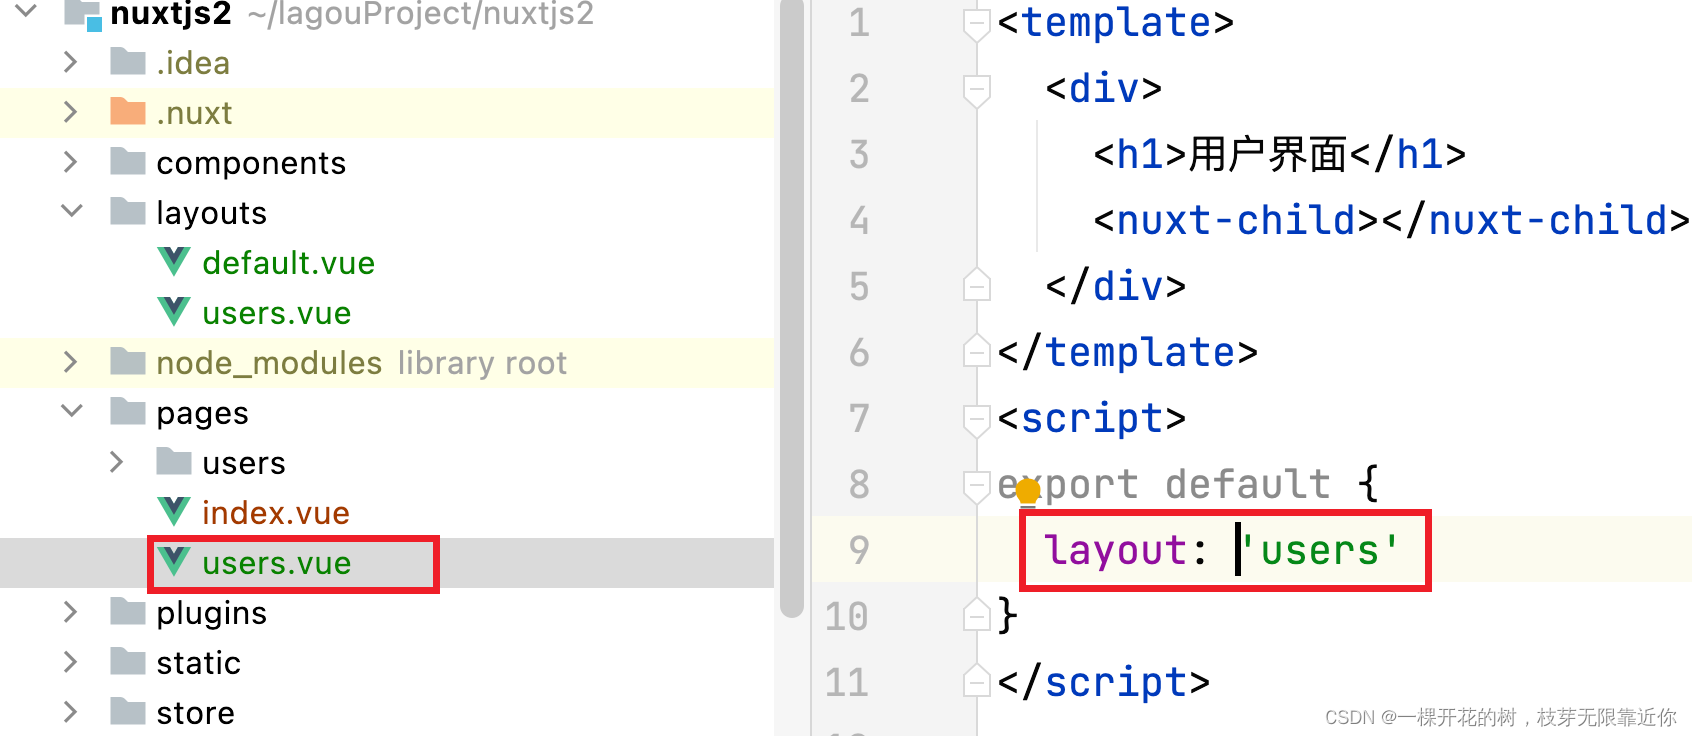Click the plugins folder icon

(128, 611)
